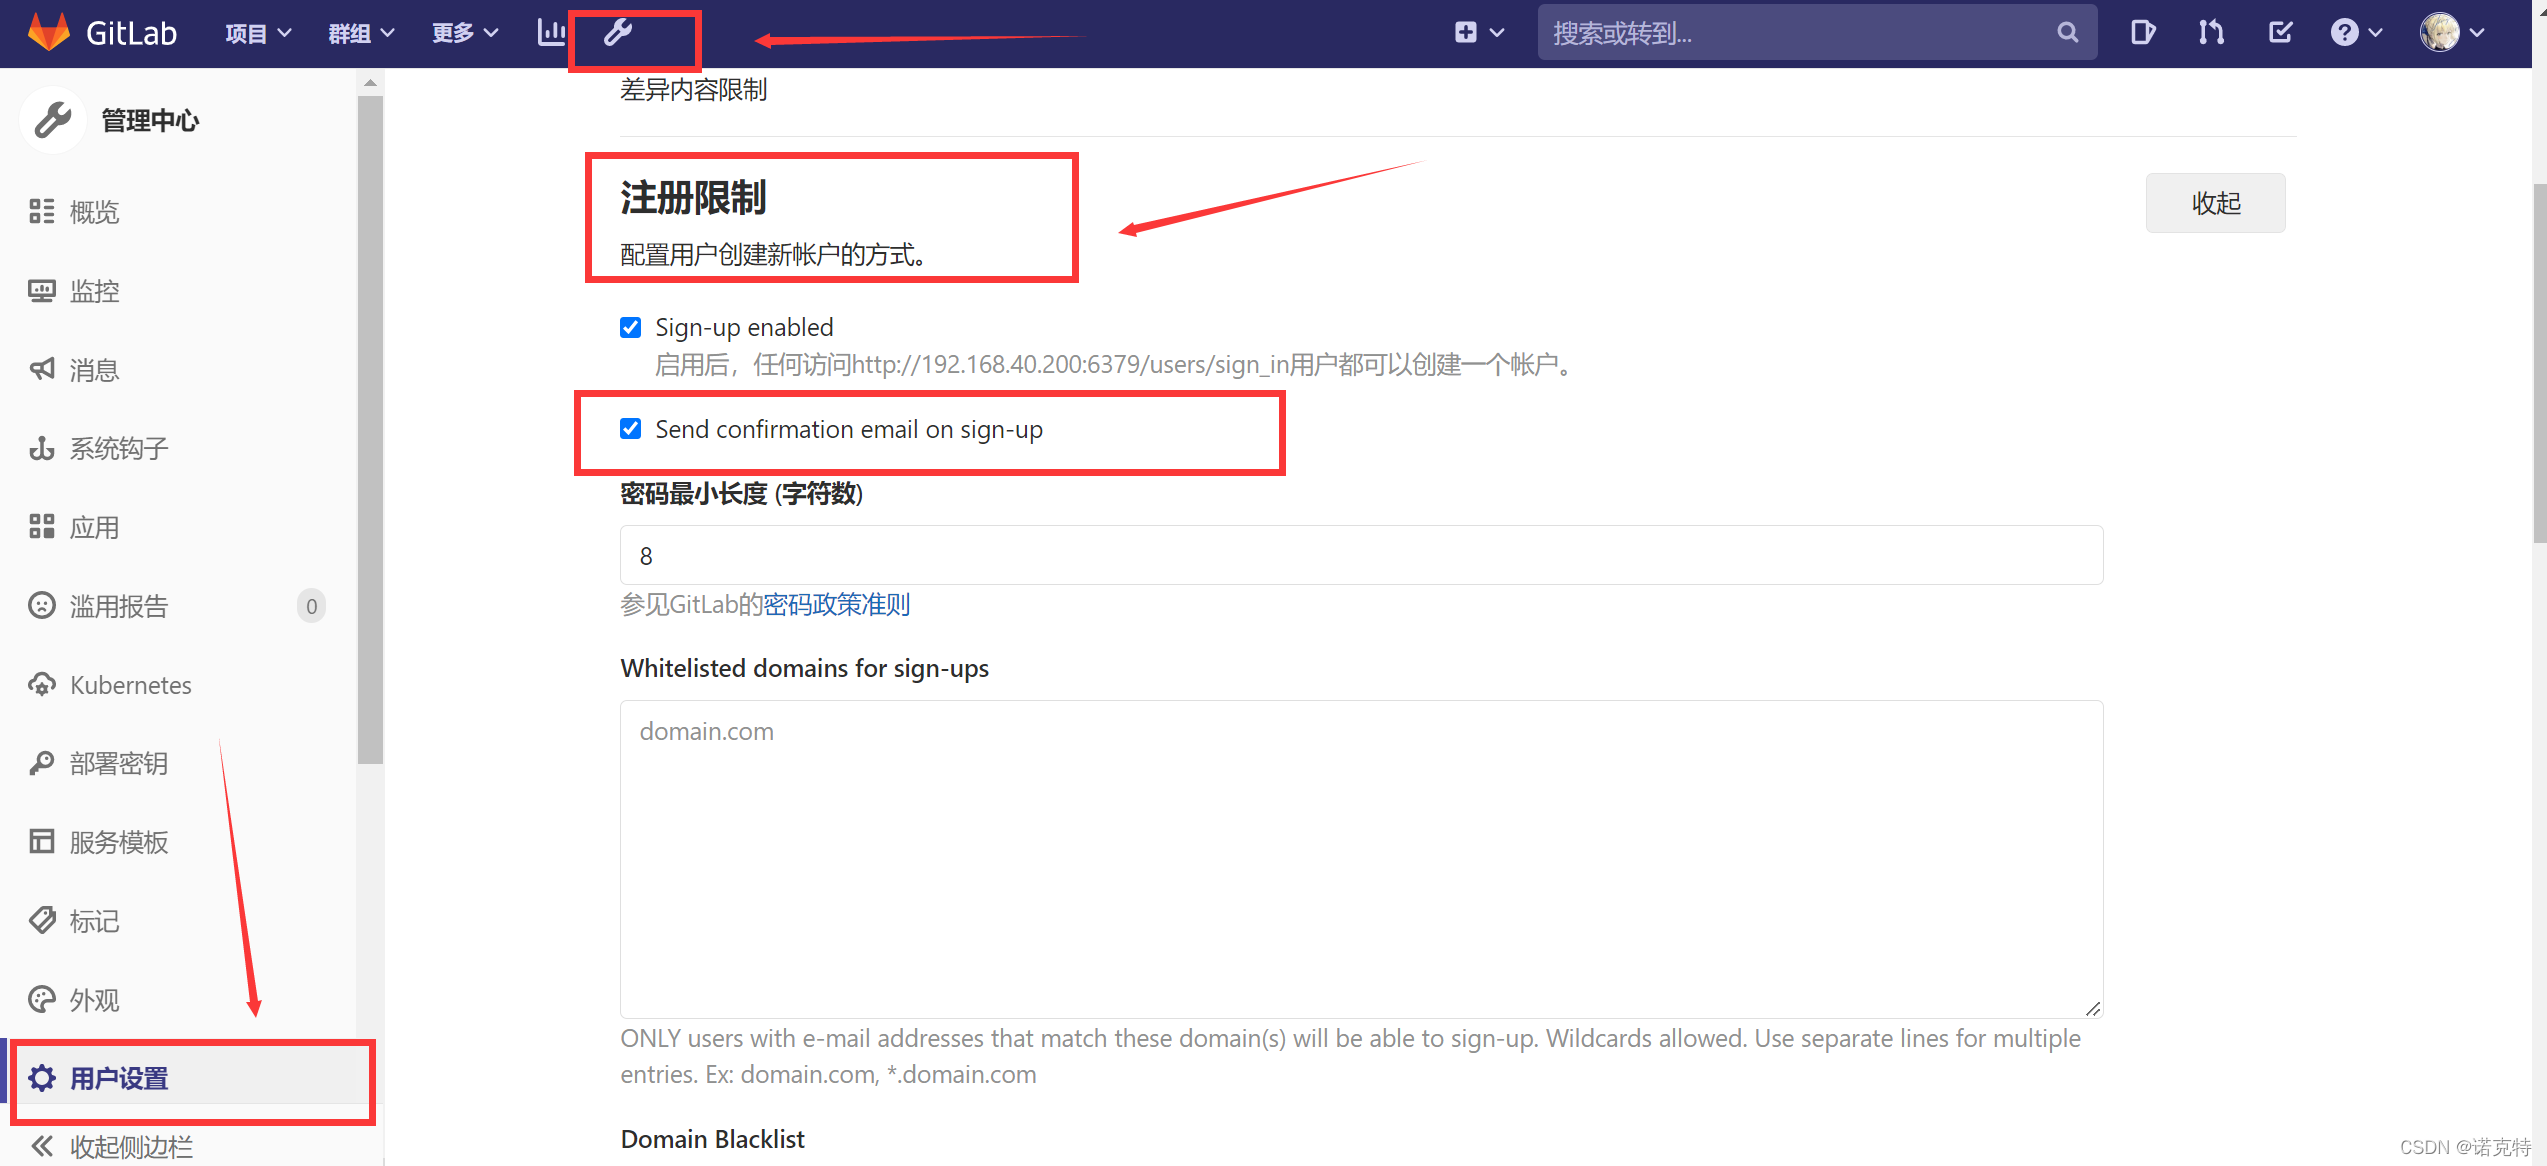Open the 密码政策准则 link
Viewport: 2547px width, 1166px height.
836,604
